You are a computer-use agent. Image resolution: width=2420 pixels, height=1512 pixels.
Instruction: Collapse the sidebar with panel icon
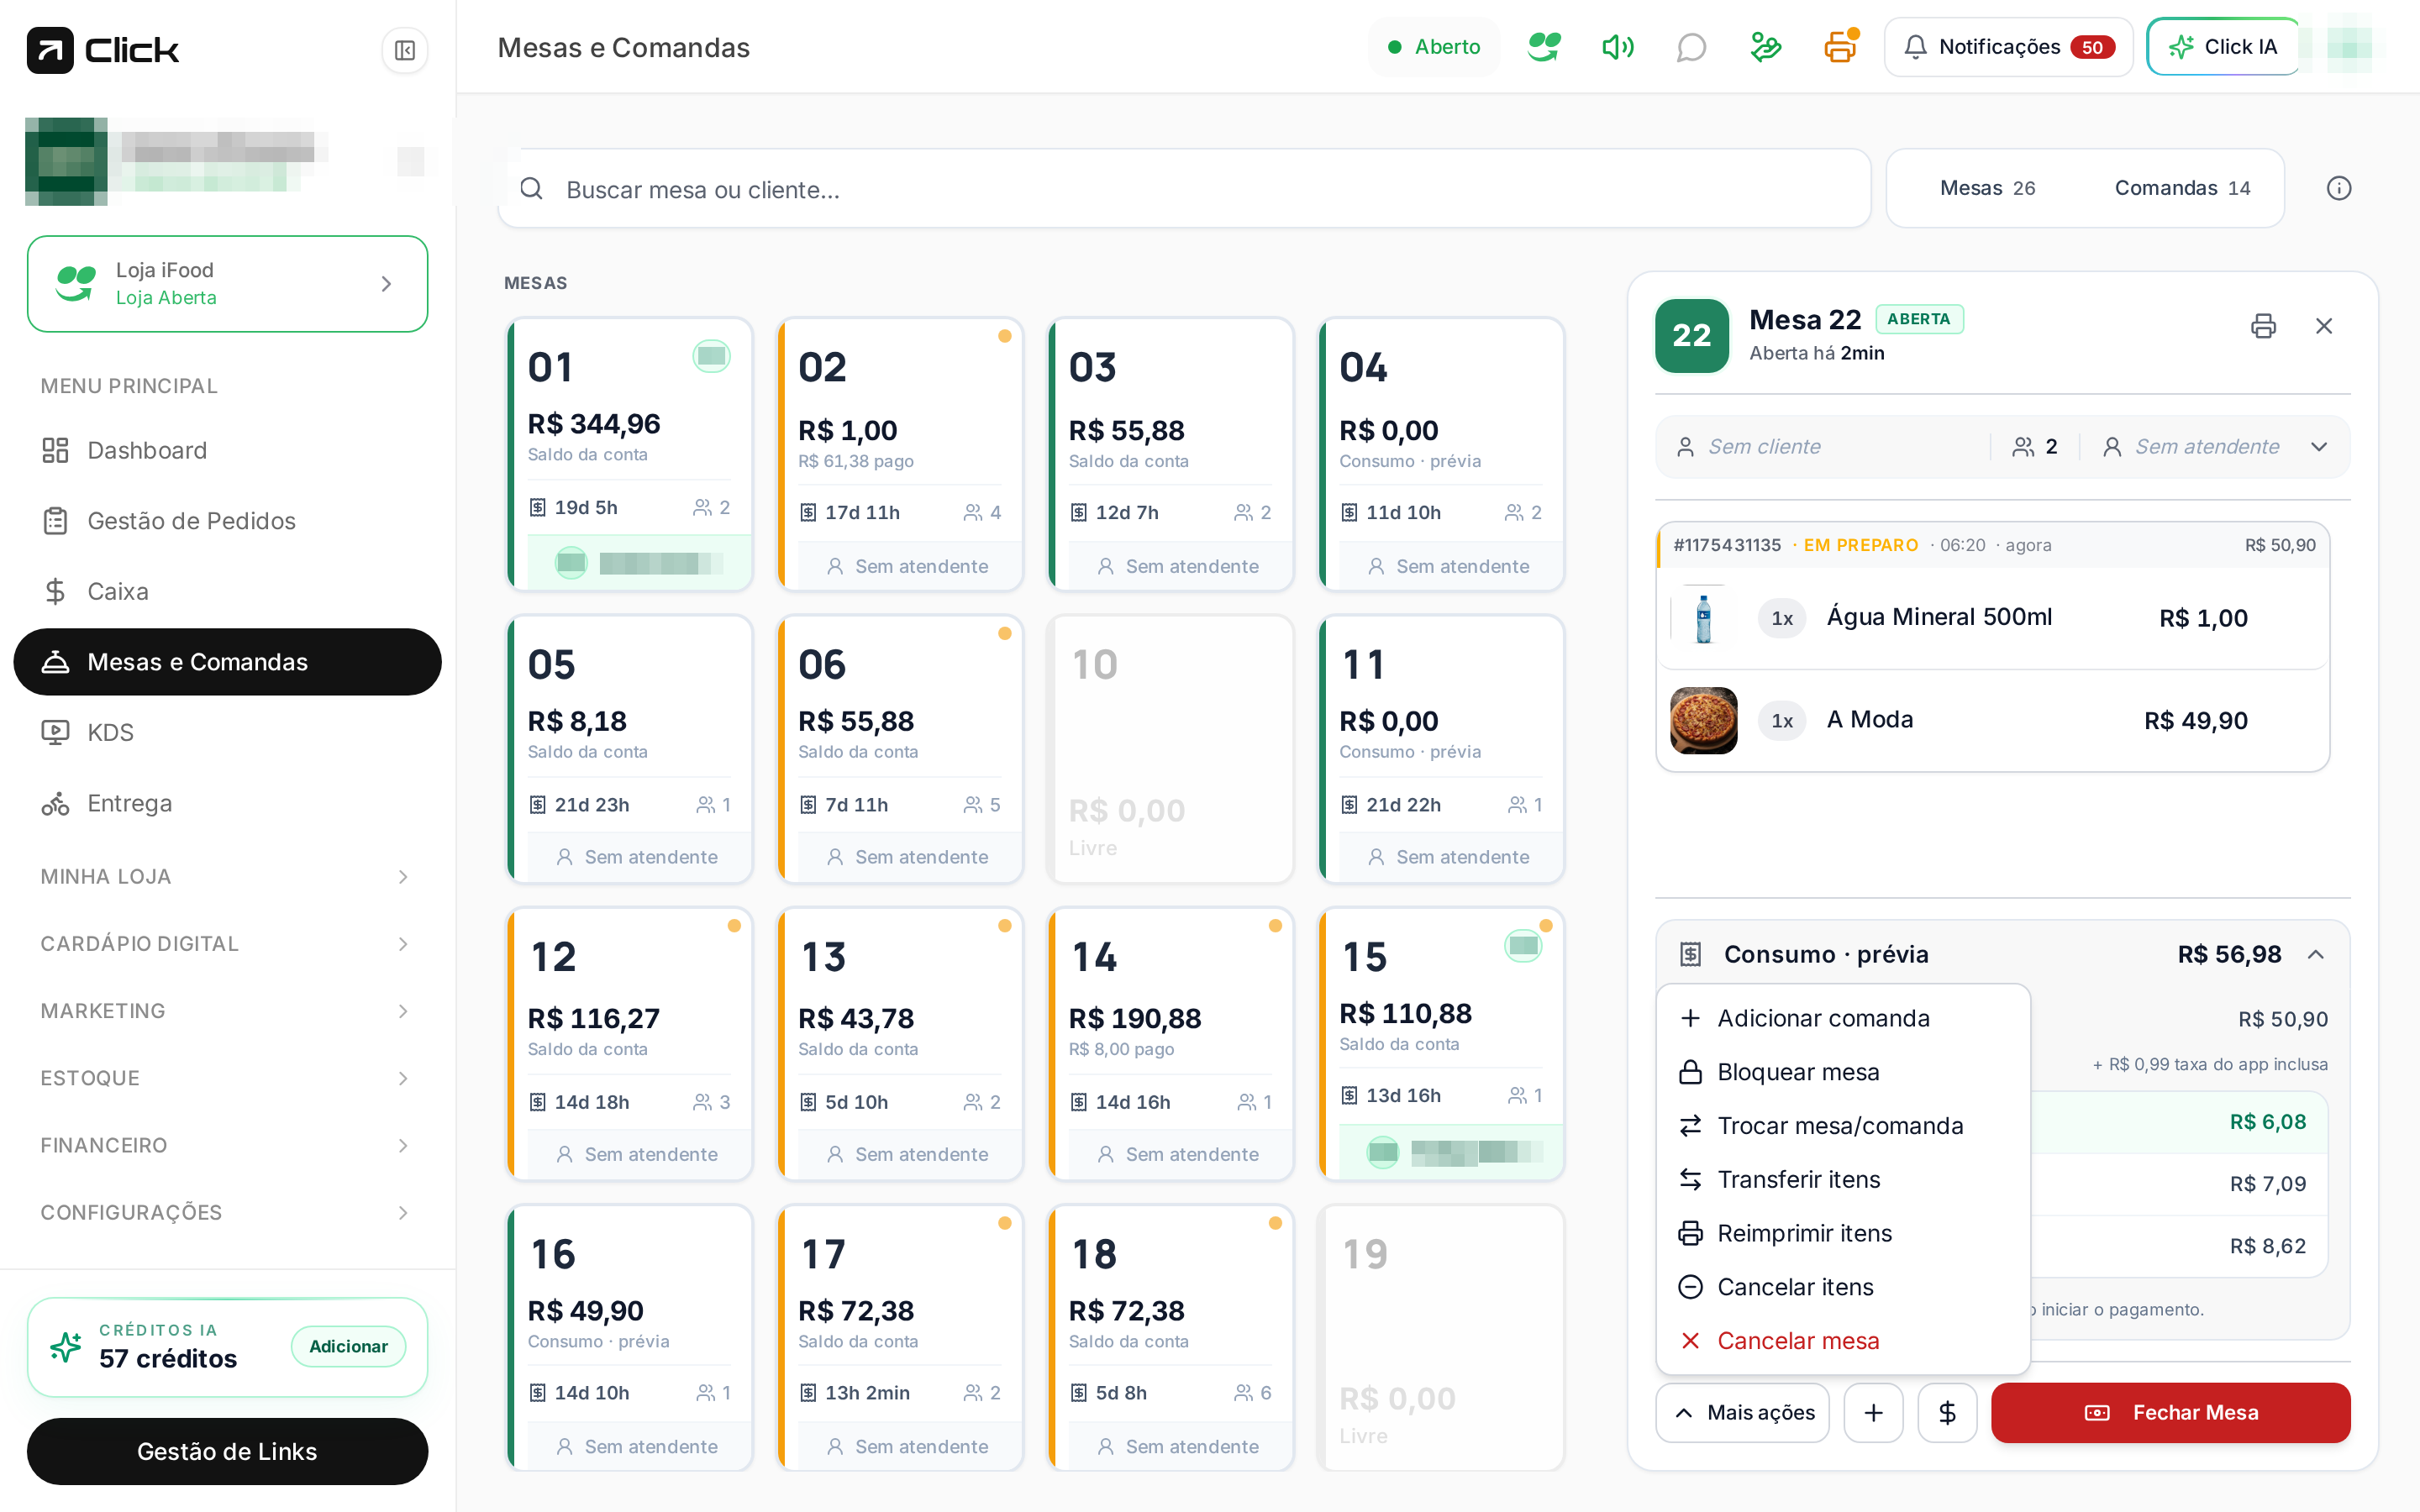pyautogui.click(x=404, y=50)
